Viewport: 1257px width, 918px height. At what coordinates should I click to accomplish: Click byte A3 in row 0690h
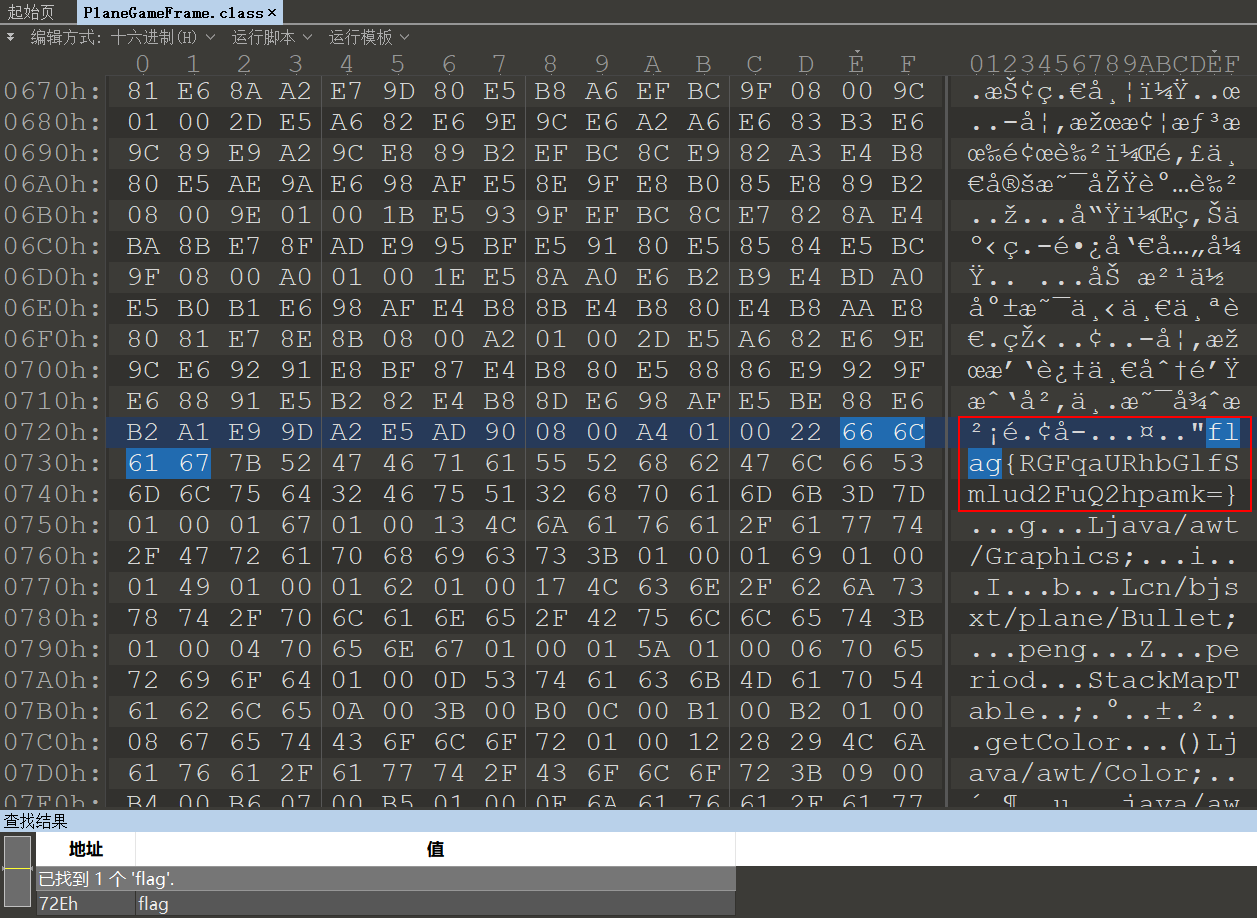click(x=805, y=154)
